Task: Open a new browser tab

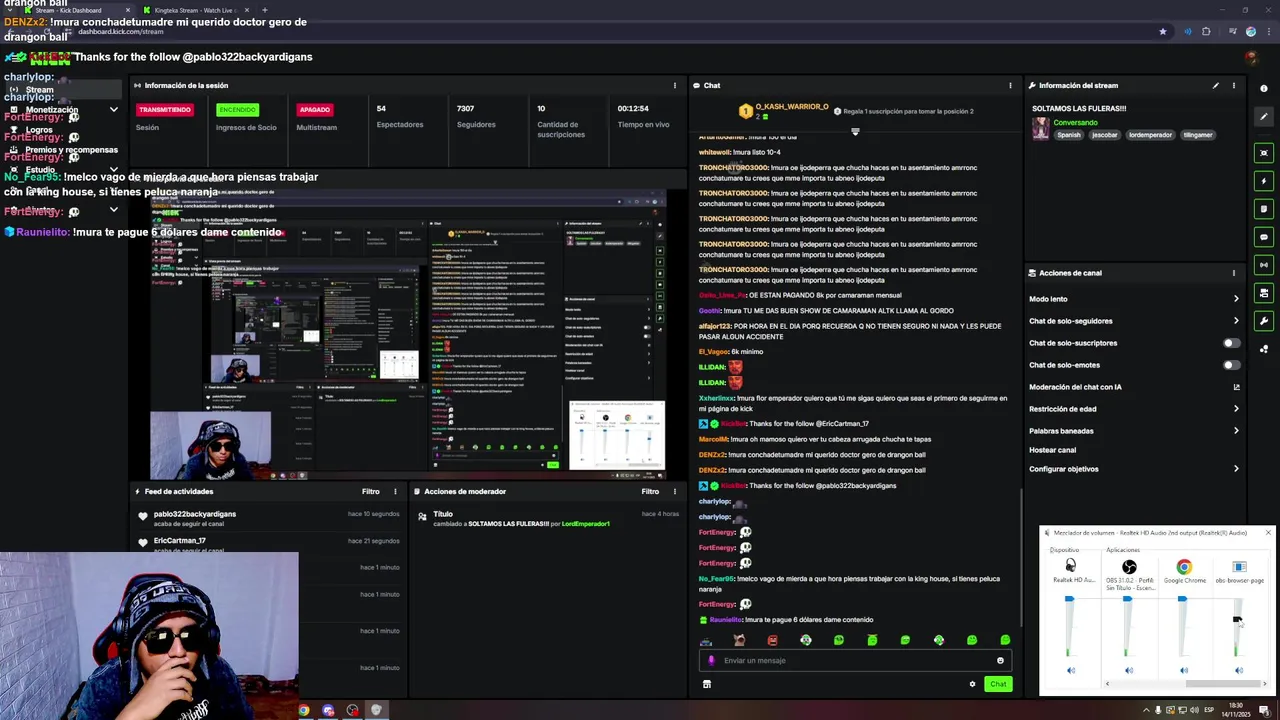Action: click(x=264, y=10)
